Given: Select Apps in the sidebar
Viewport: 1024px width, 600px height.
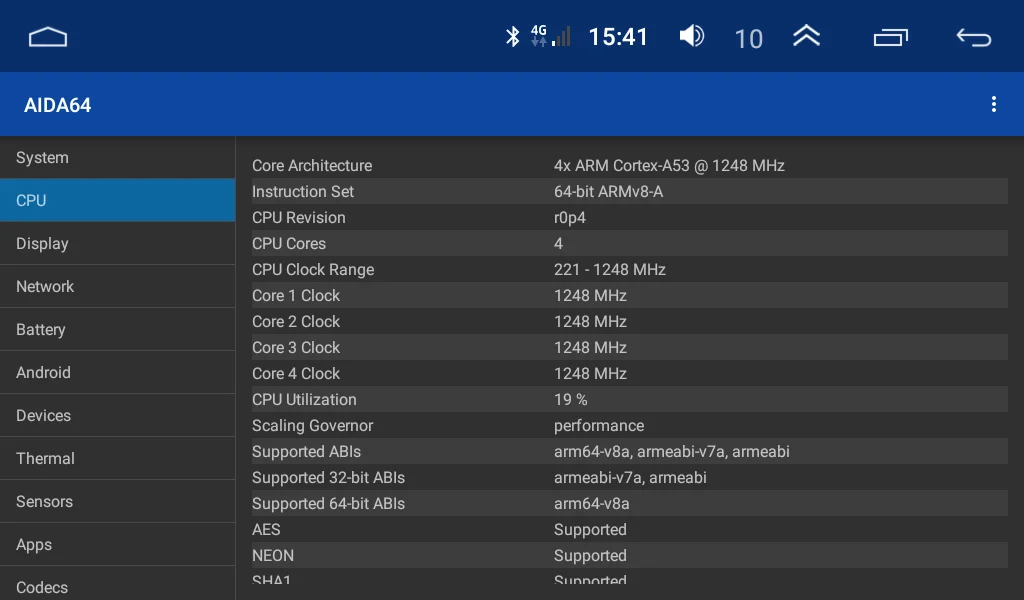Looking at the screenshot, I should pos(117,544).
